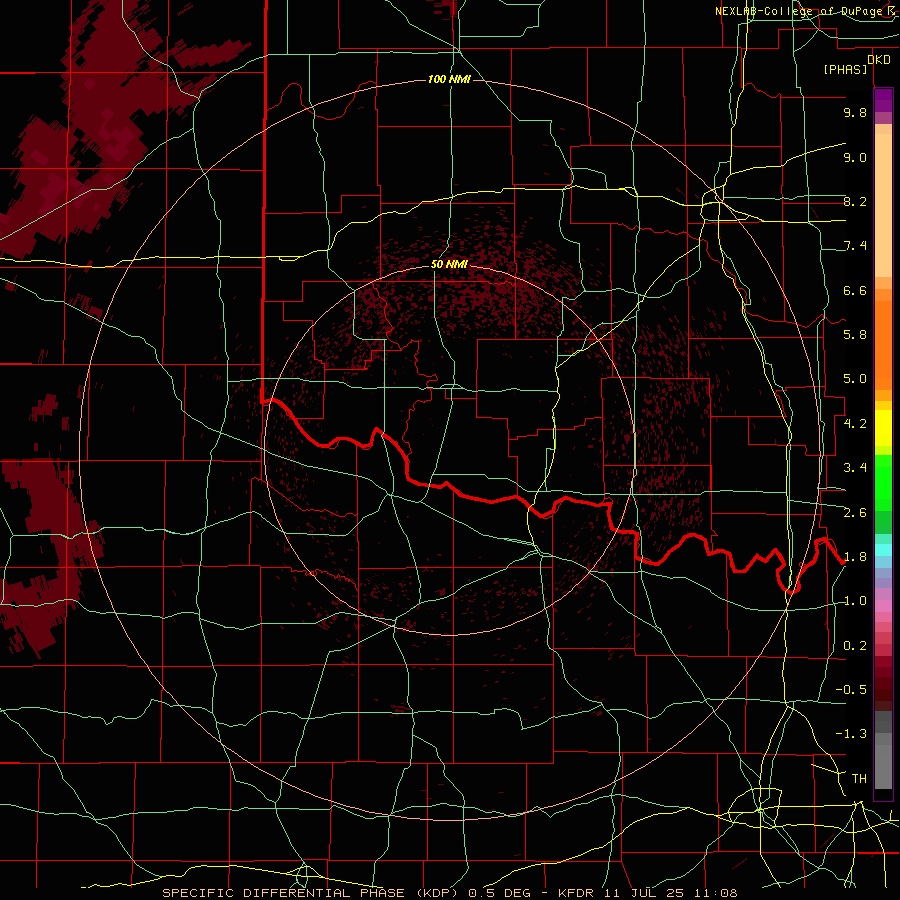Click the purple swatch at color scale top

click(x=883, y=100)
